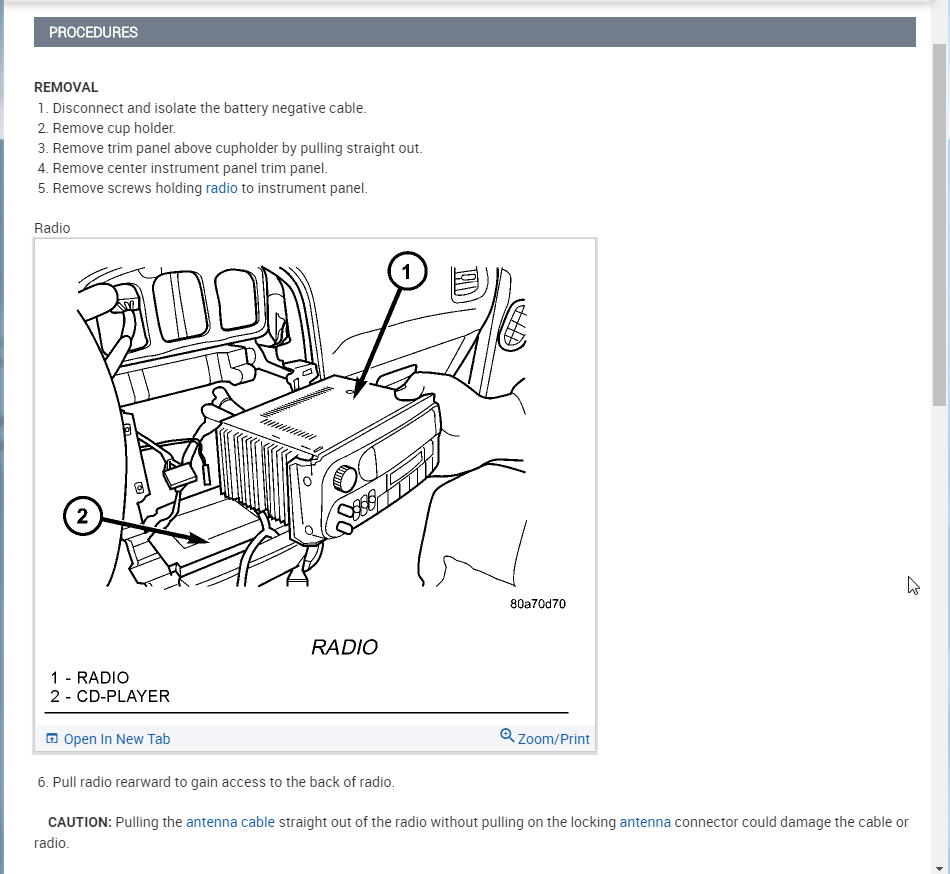Click the magnifier Zoom/Print icon
Screen dimensions: 950x874
coord(507,736)
